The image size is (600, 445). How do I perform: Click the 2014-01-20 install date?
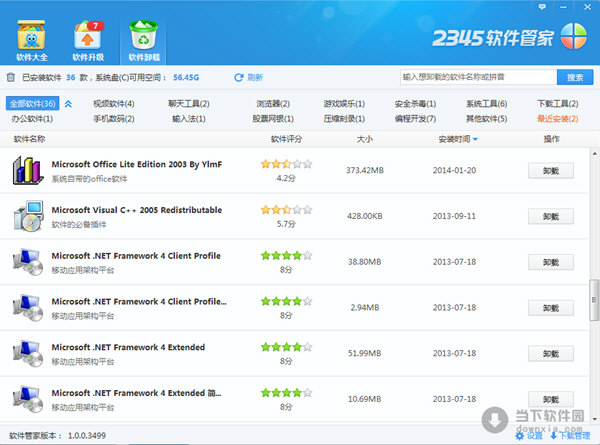454,170
